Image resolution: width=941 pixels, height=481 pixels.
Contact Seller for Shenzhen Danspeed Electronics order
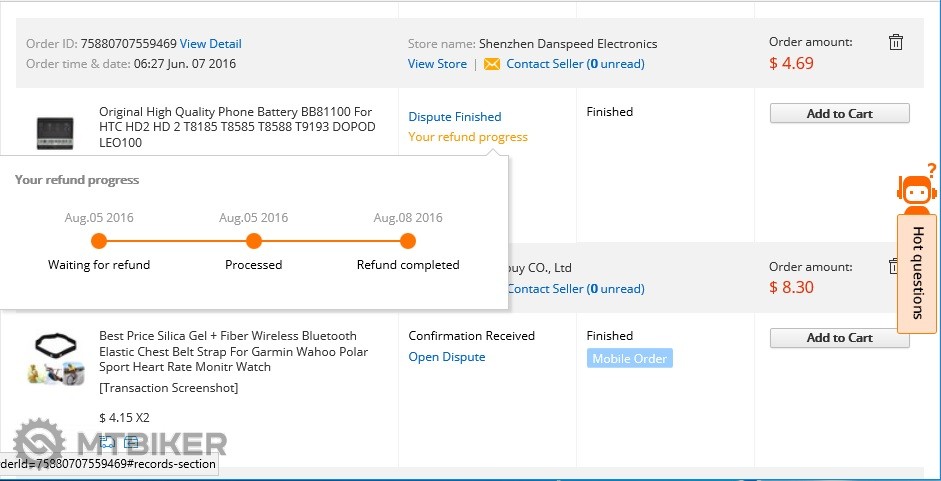pyautogui.click(x=575, y=64)
